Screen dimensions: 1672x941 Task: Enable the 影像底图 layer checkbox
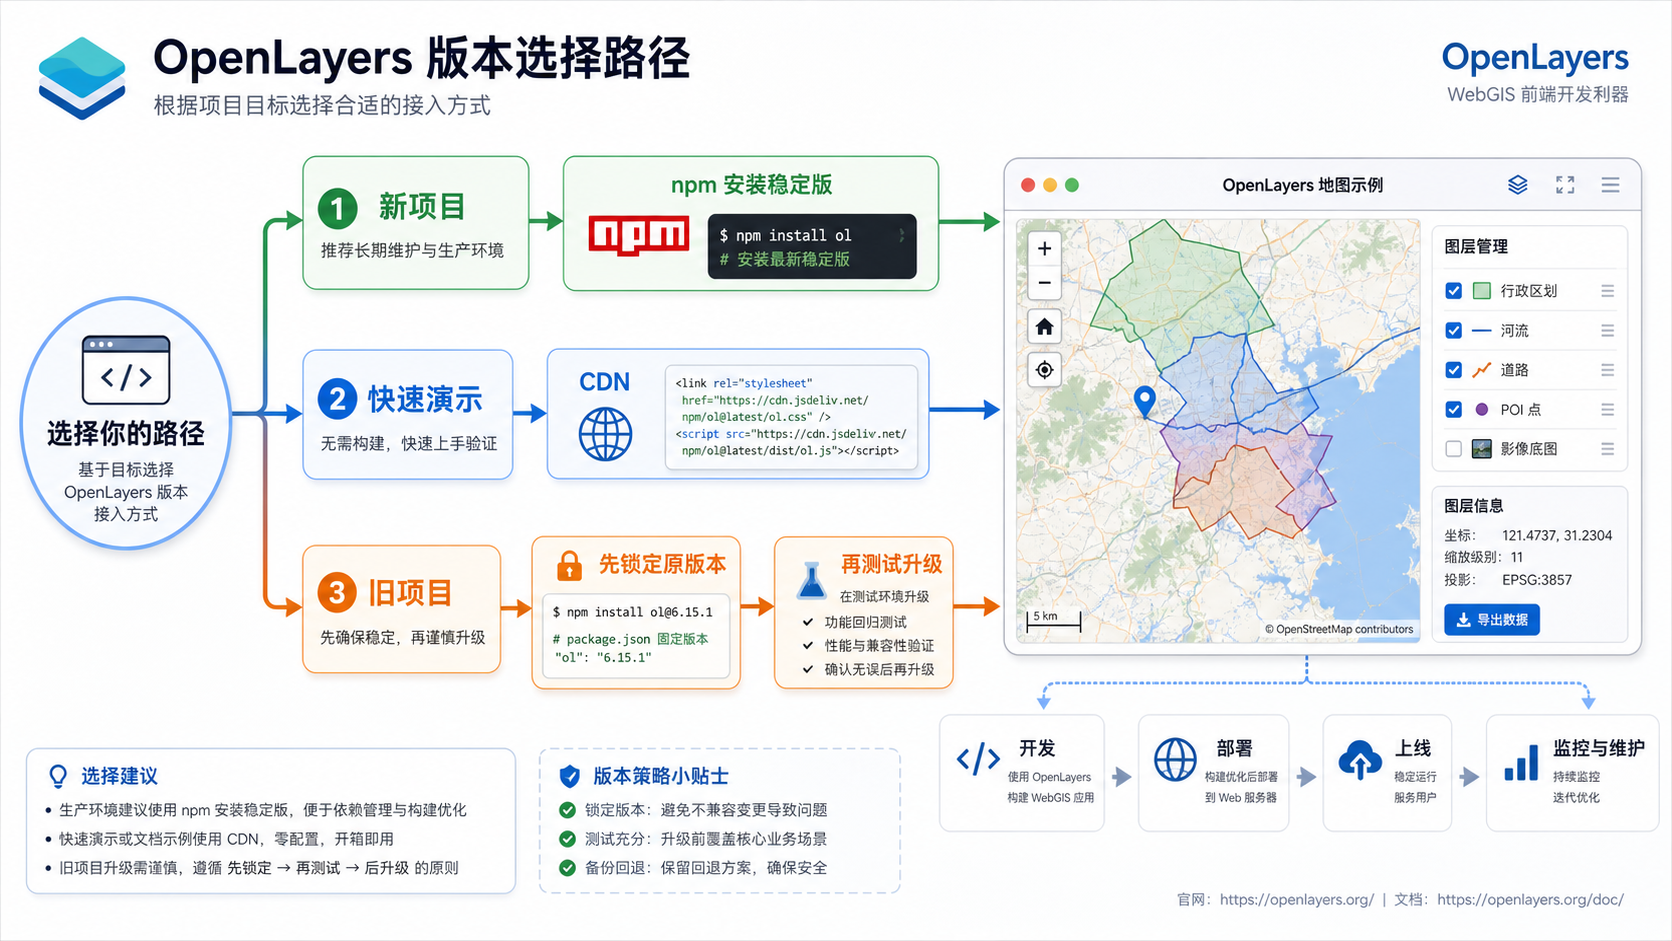[x=1454, y=449]
